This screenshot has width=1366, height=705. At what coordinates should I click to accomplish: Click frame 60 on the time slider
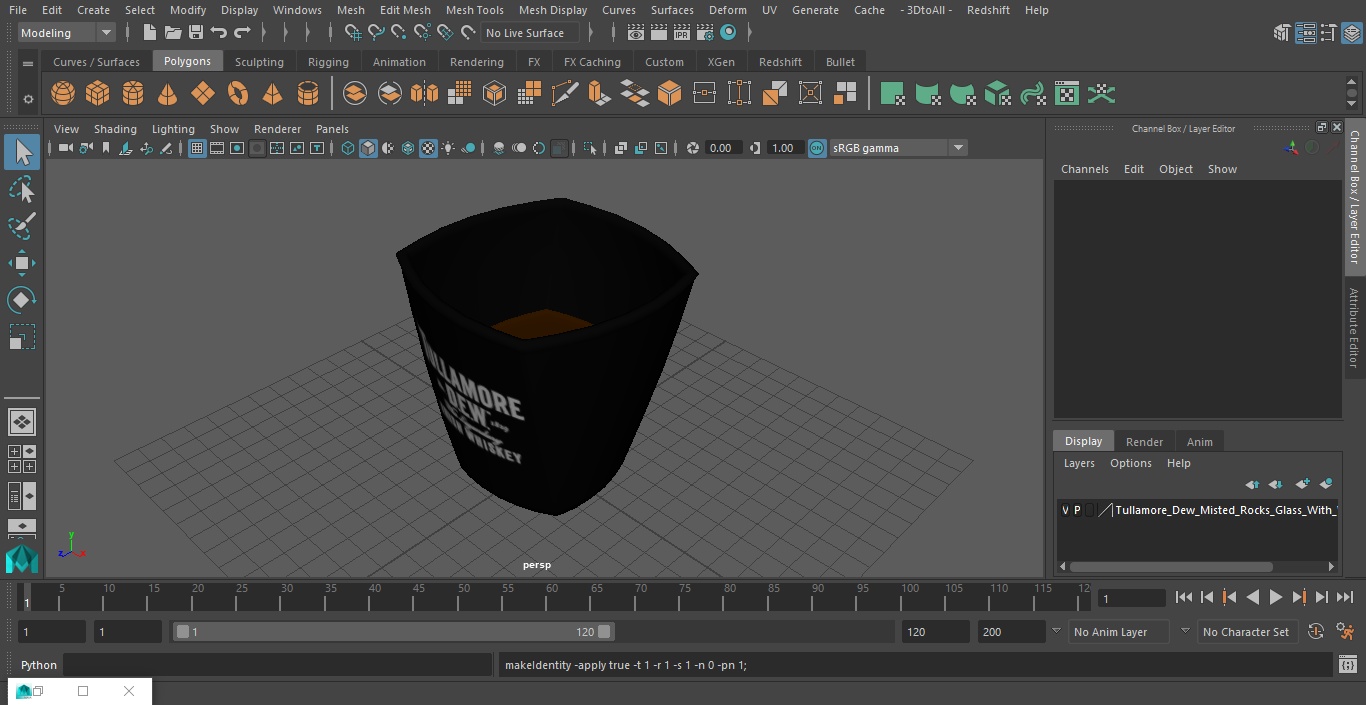click(x=552, y=598)
